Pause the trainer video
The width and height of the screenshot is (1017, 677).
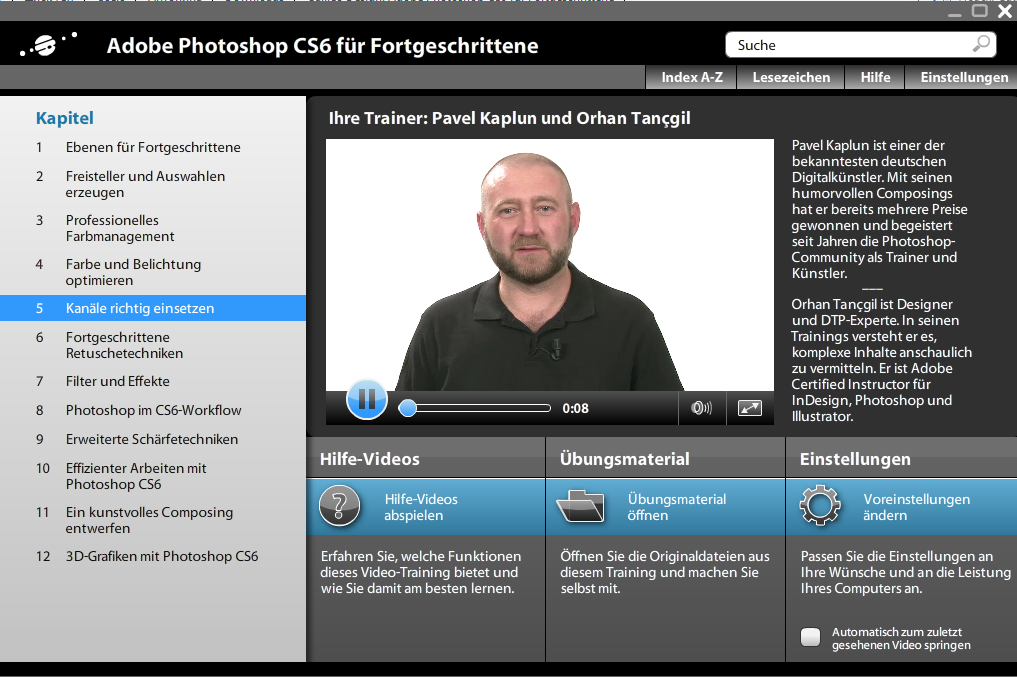click(366, 399)
